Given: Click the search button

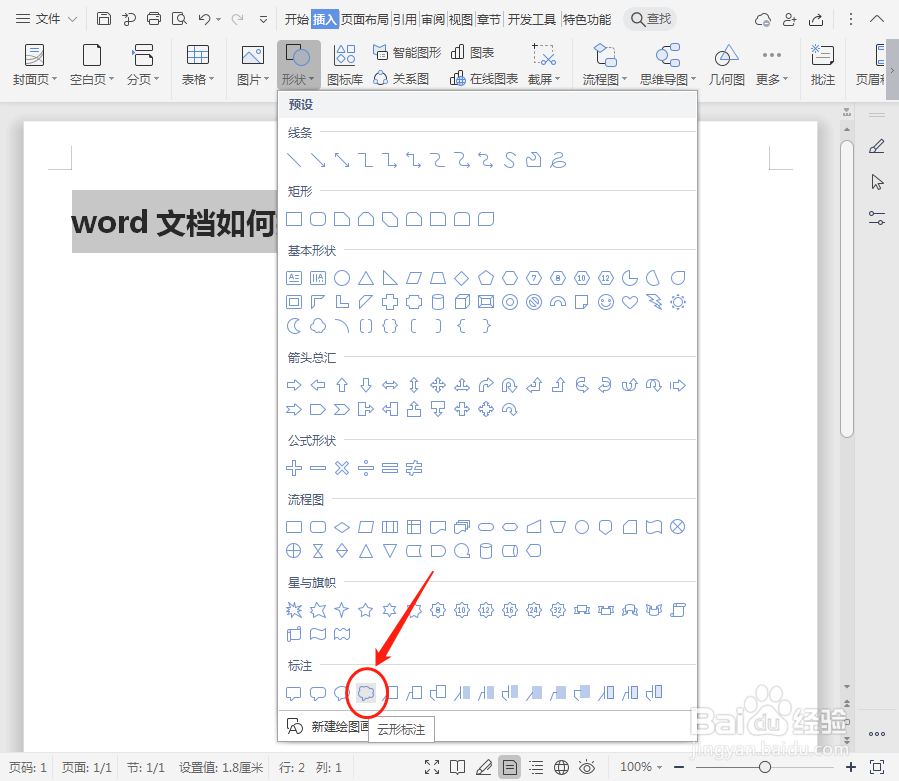Looking at the screenshot, I should (x=650, y=19).
